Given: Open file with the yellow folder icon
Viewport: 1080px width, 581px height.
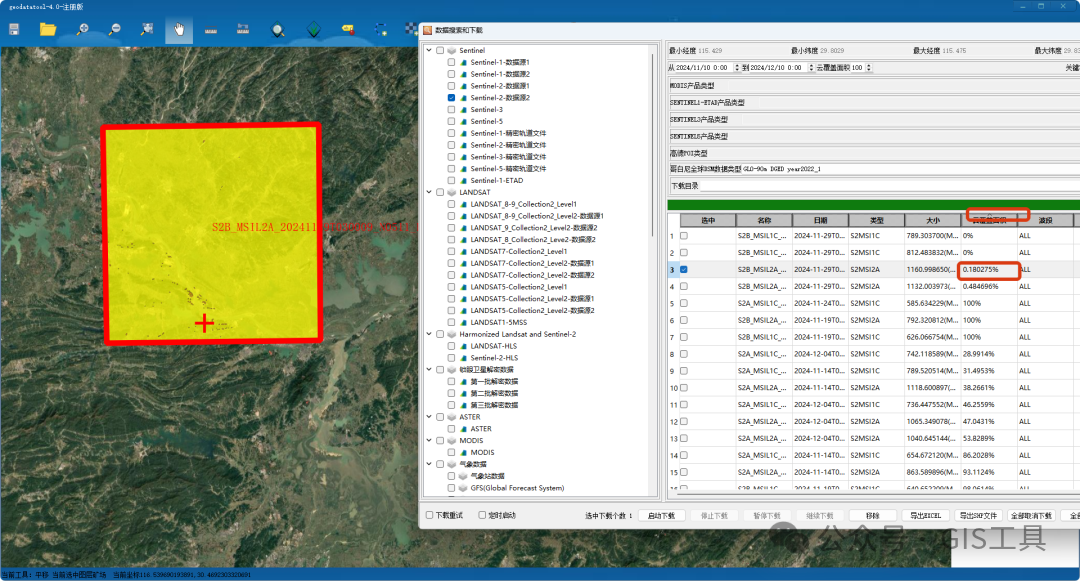Looking at the screenshot, I should click(x=48, y=29).
